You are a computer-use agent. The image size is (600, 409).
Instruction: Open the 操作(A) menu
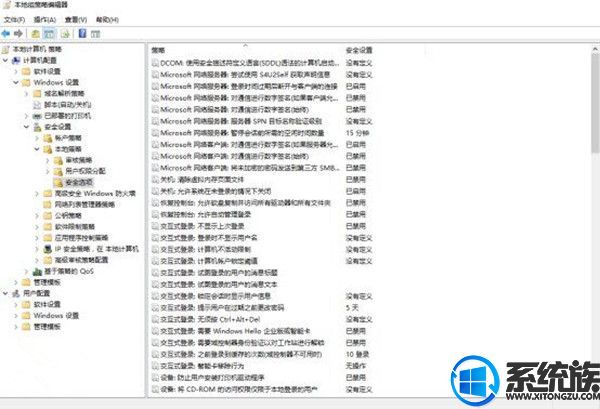click(x=45, y=20)
